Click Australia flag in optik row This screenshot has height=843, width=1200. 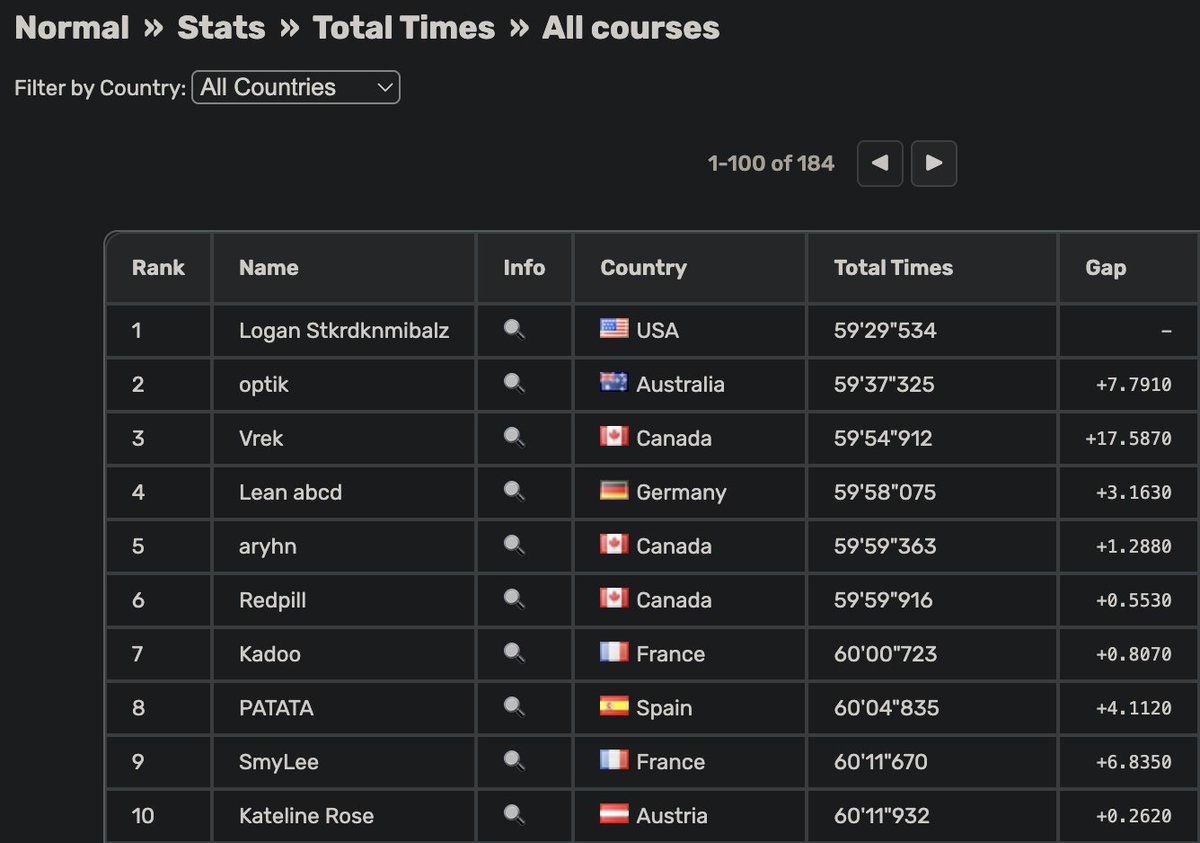(x=614, y=382)
